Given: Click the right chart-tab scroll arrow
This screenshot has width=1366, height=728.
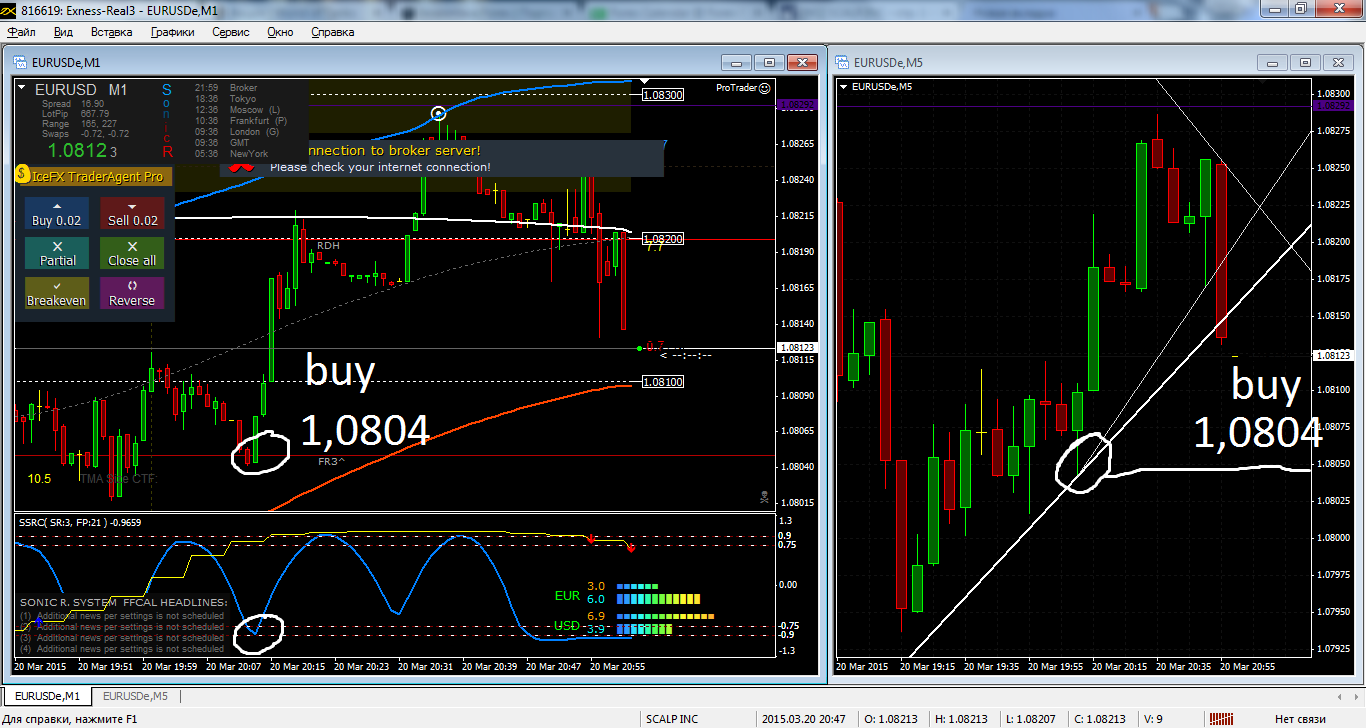Looking at the screenshot, I should coord(1355,696).
